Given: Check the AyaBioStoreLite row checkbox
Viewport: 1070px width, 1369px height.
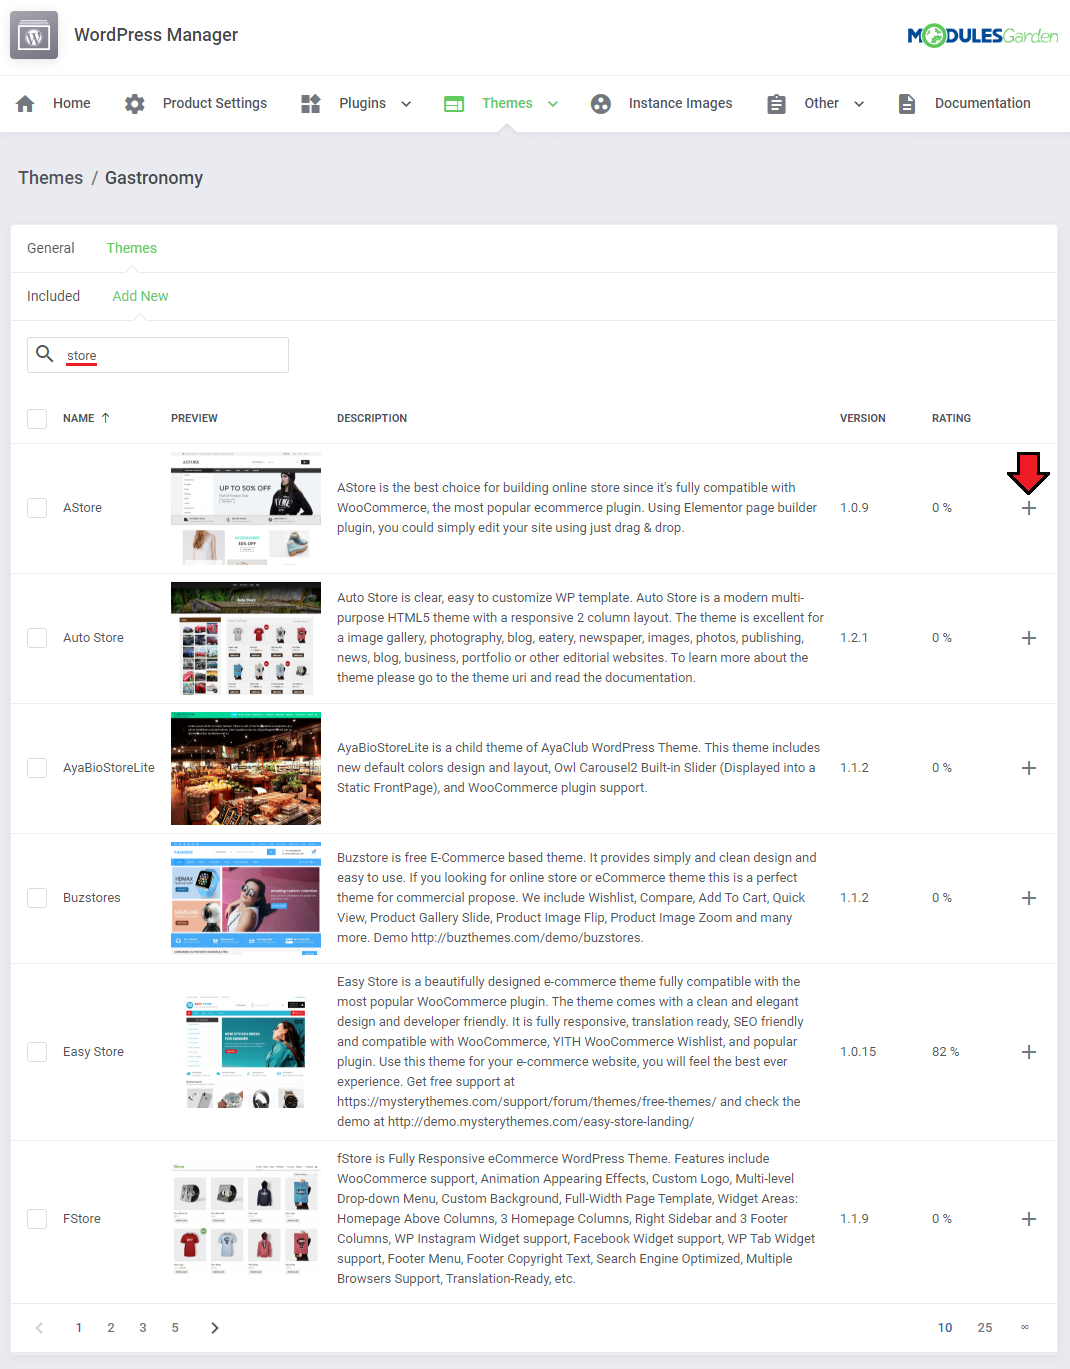Looking at the screenshot, I should [x=37, y=768].
